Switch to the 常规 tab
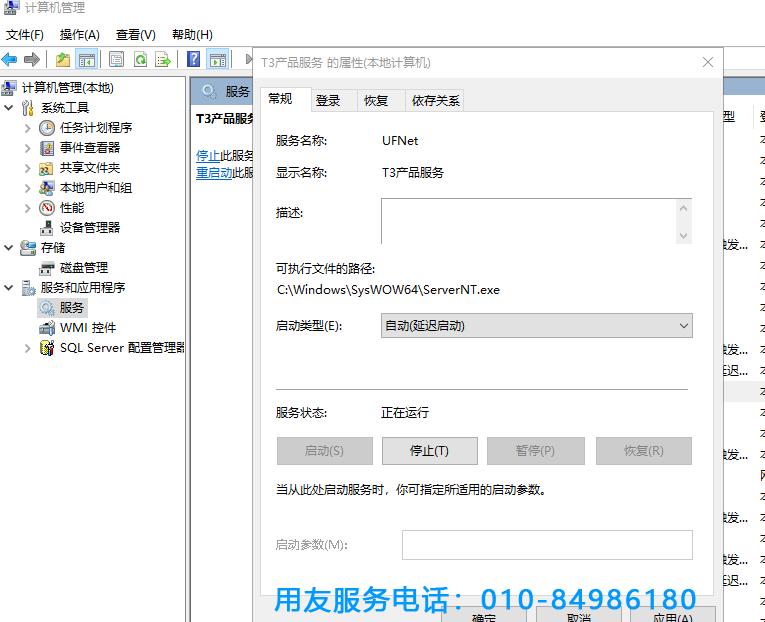 (x=285, y=99)
